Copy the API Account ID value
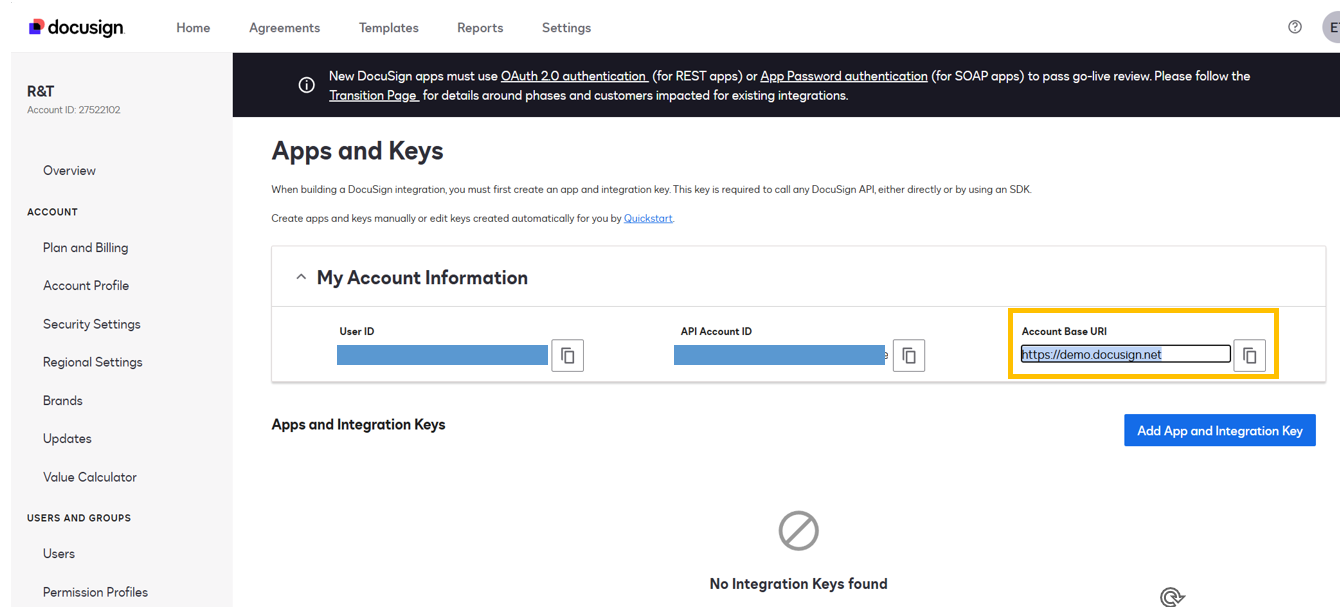 [908, 355]
